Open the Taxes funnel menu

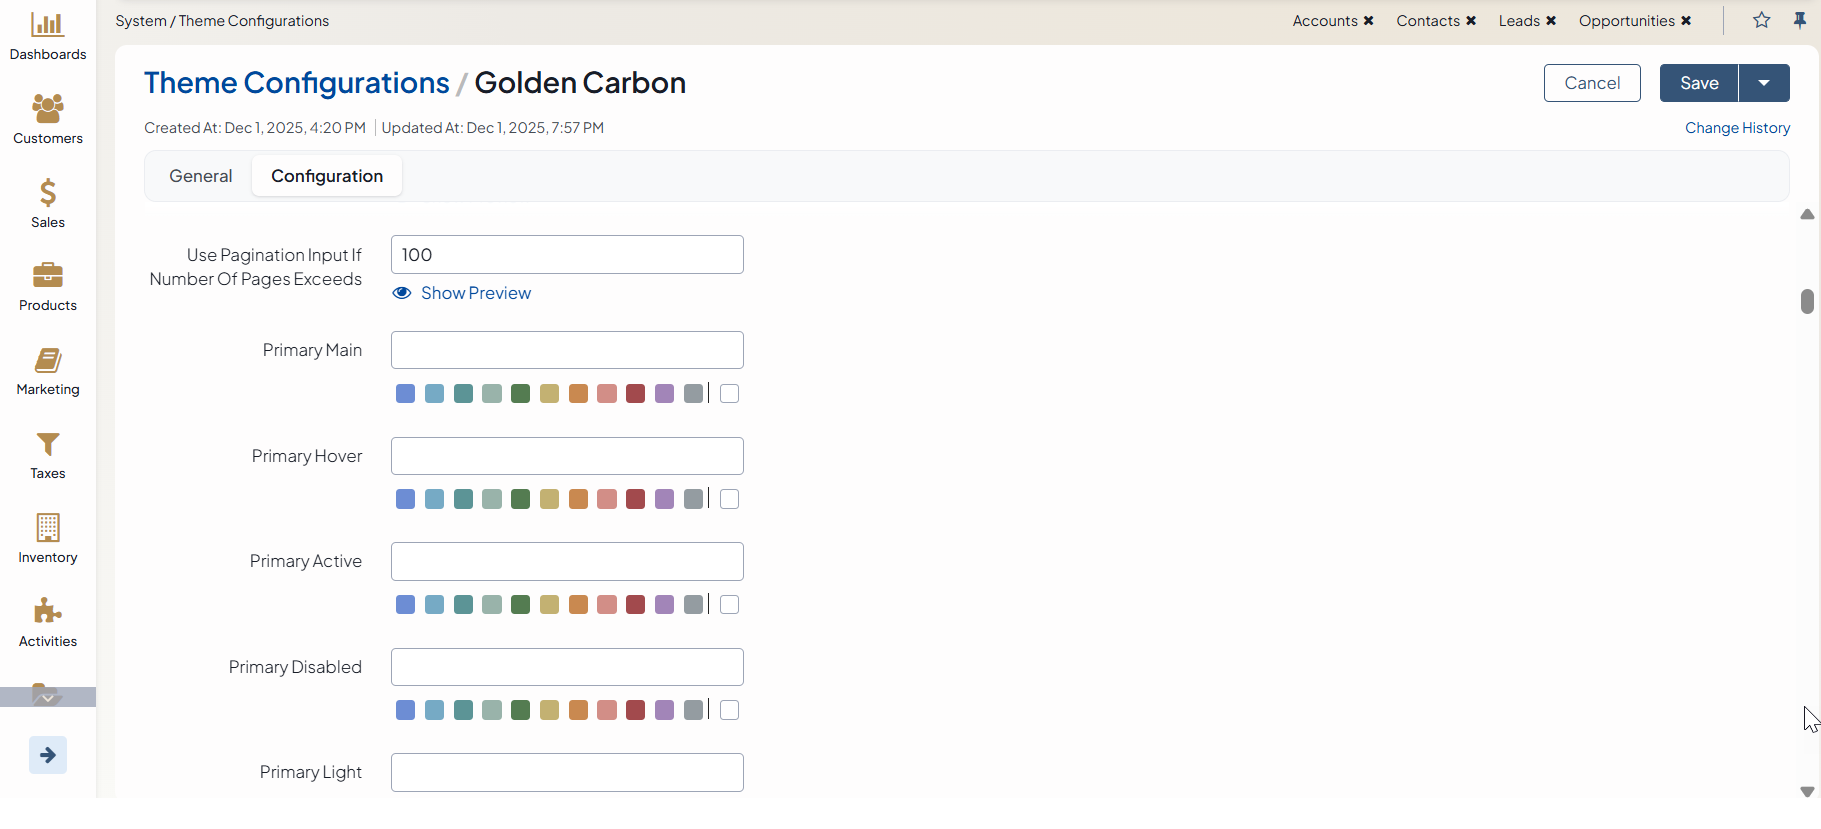point(48,455)
